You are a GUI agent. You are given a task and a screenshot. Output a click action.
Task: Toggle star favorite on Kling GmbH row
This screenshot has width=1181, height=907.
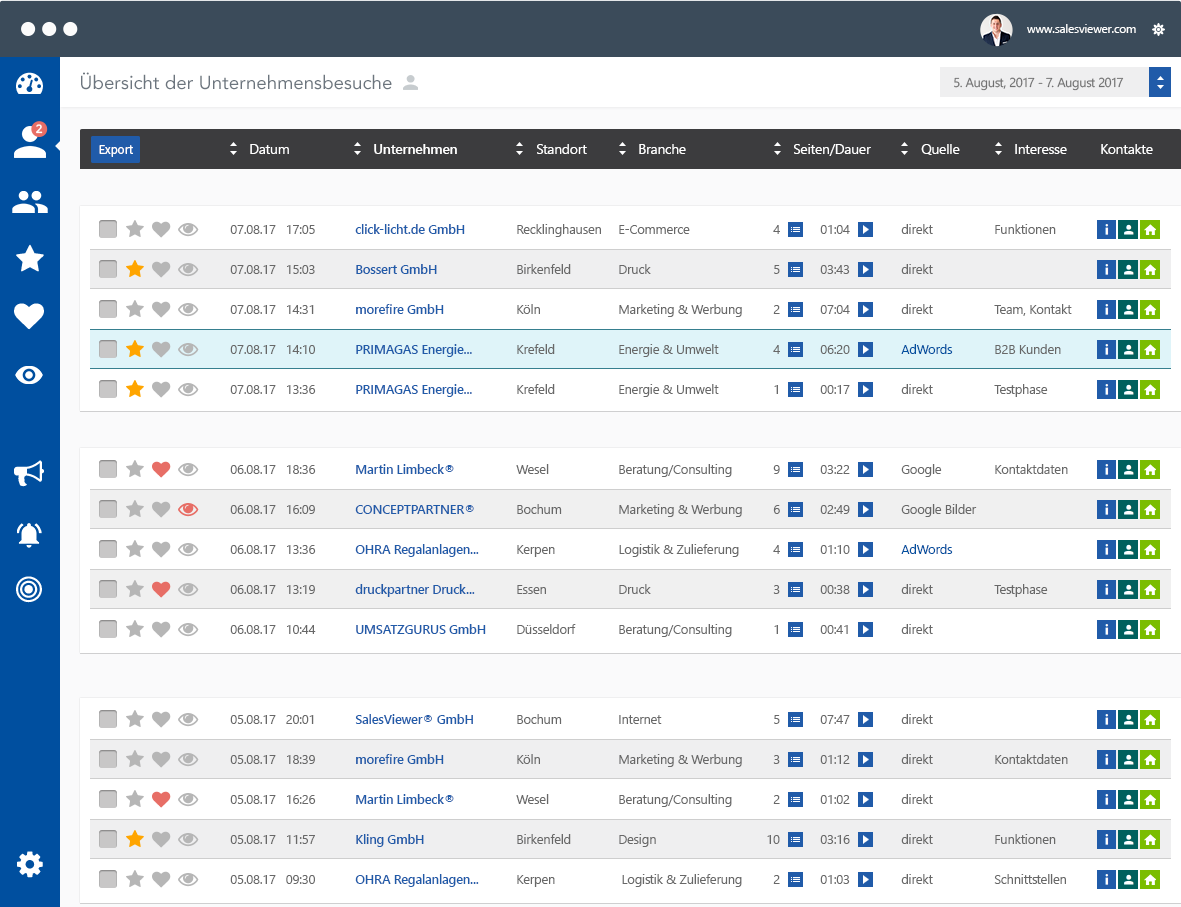[135, 840]
